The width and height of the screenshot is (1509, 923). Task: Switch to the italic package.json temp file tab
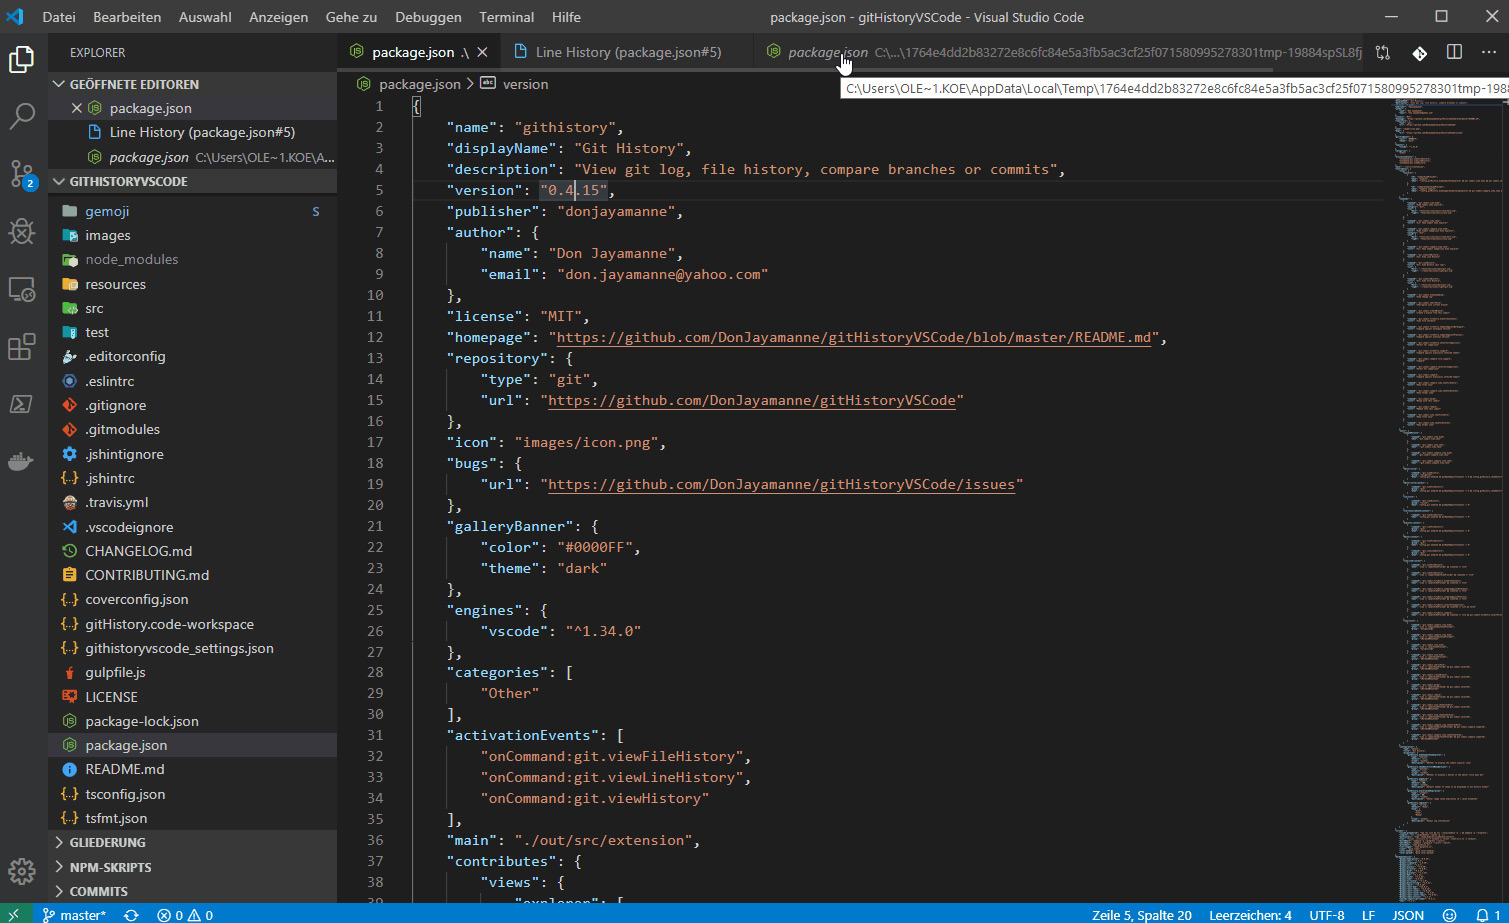(x=1060, y=52)
